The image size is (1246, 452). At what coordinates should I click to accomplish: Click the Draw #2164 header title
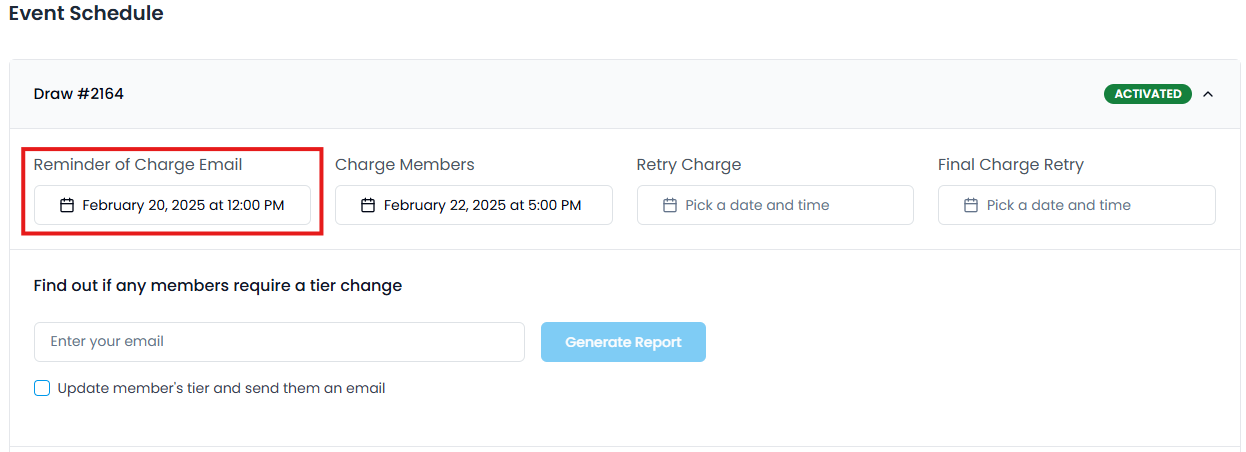(x=79, y=94)
